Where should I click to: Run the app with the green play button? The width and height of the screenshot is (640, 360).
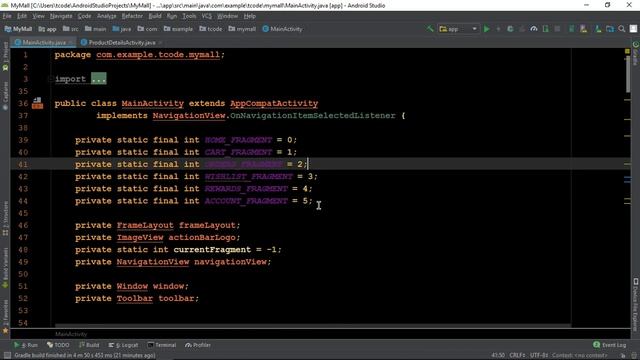click(487, 29)
